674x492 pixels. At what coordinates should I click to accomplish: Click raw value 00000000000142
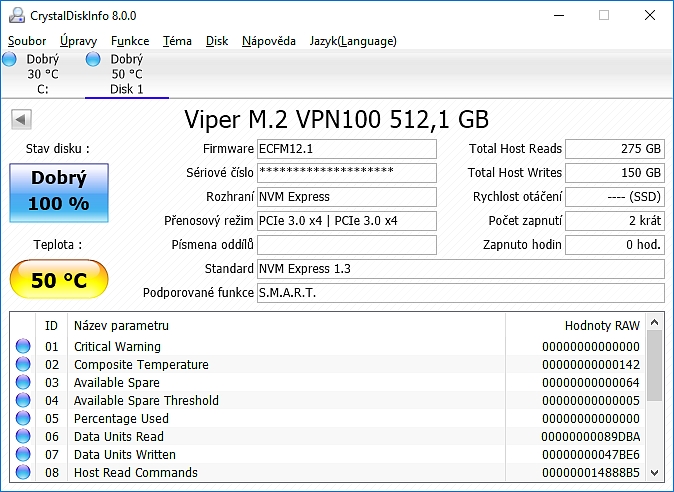(x=591, y=365)
